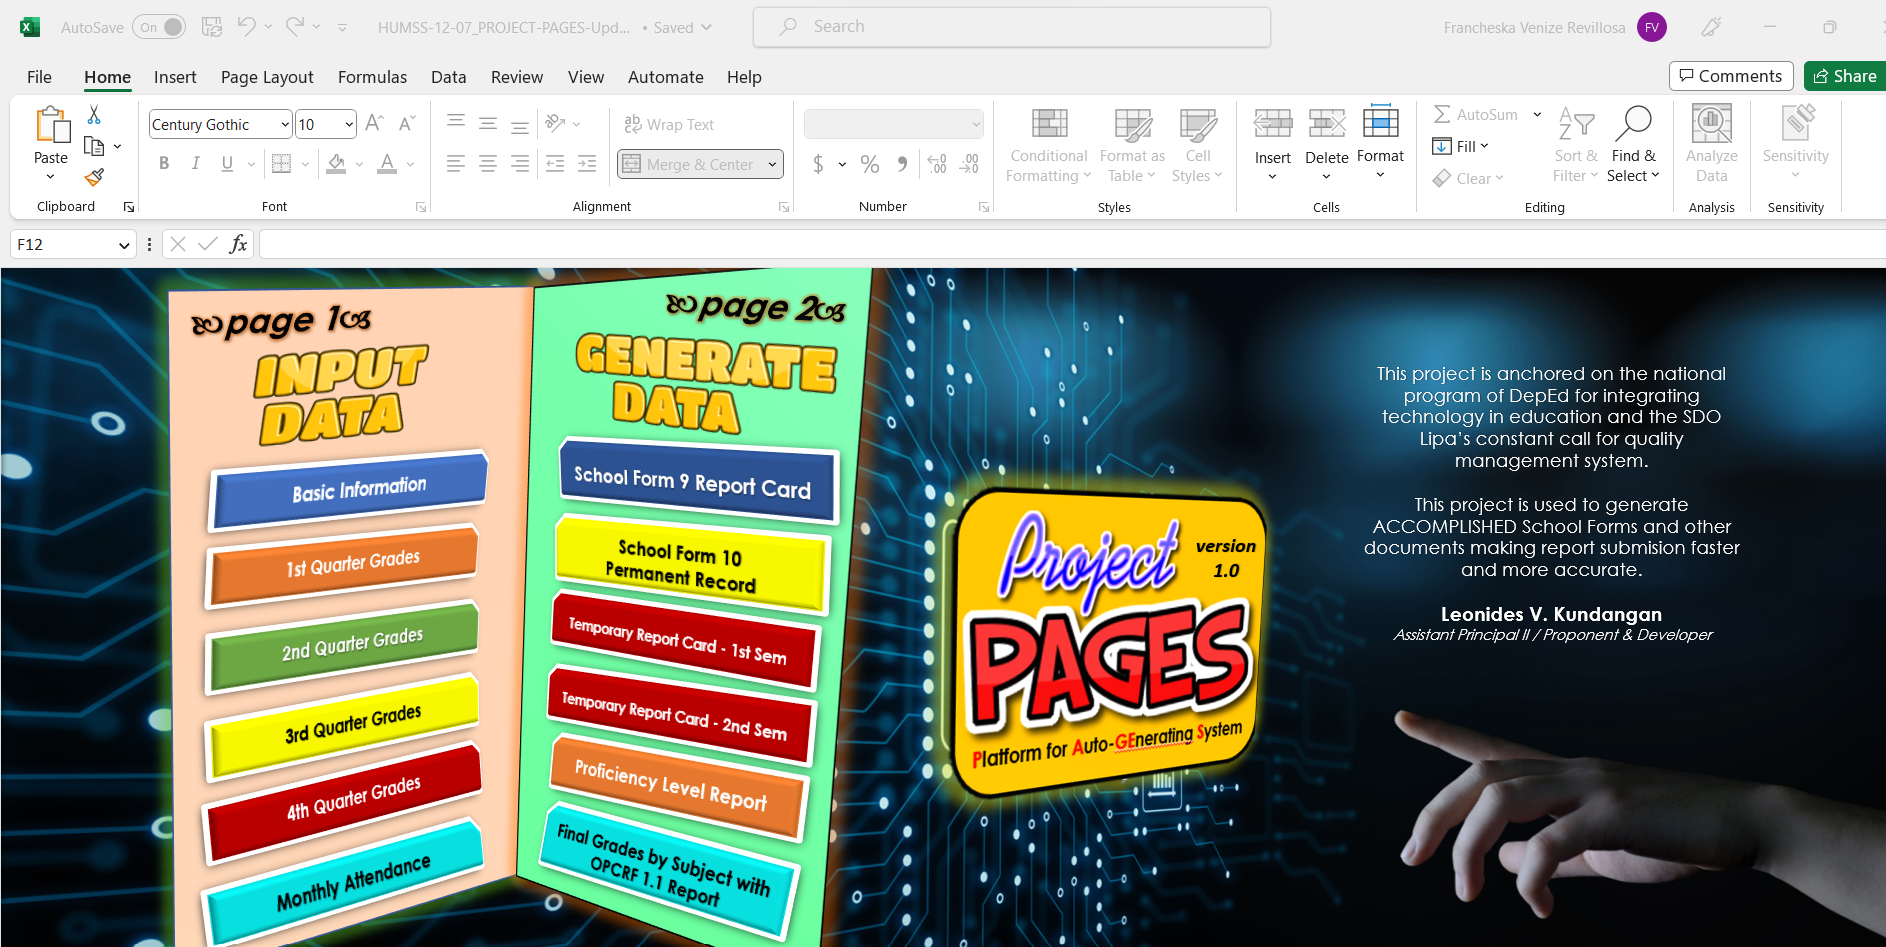This screenshot has height=947, width=1886.
Task: Open the Francheska account avatar
Action: point(1652,27)
